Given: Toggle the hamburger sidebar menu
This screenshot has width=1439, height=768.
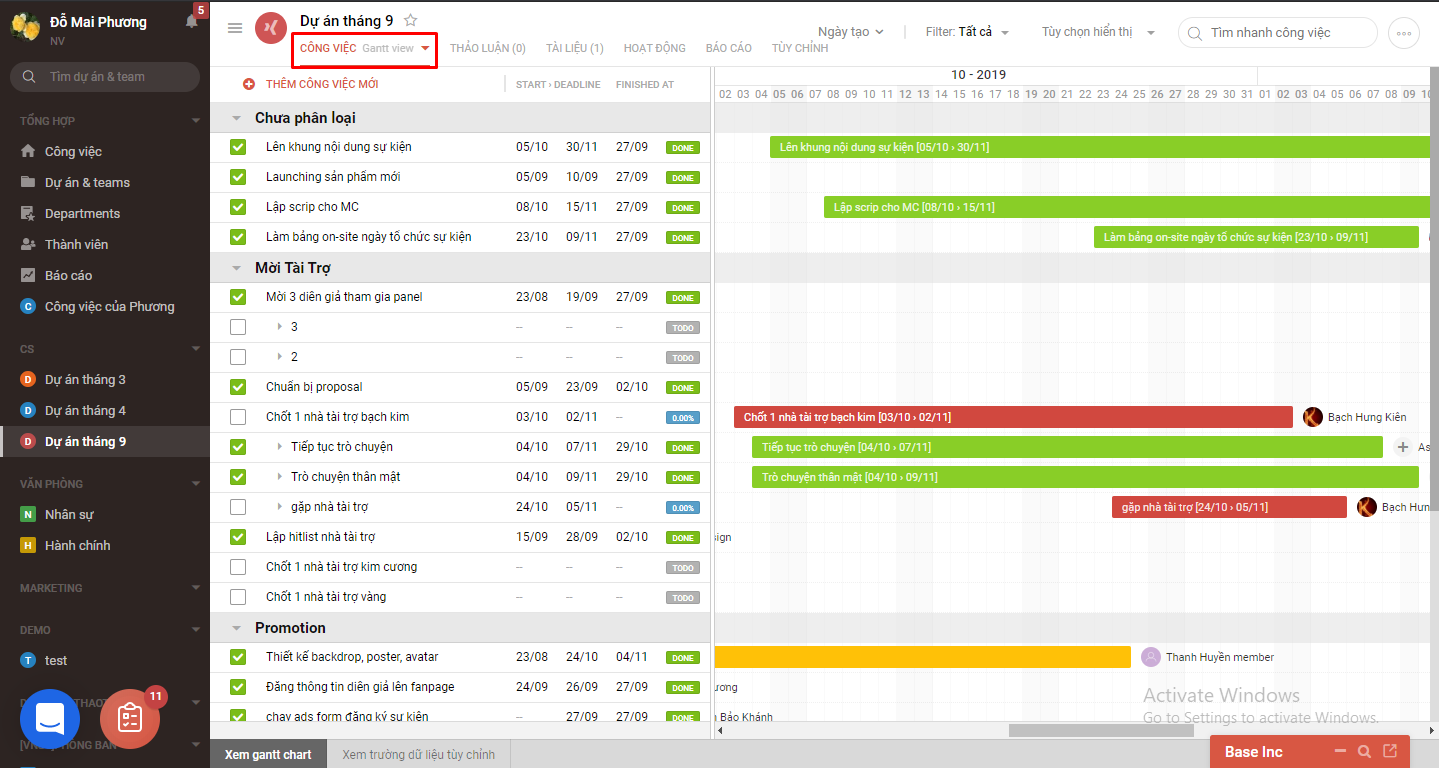Looking at the screenshot, I should coord(235,28).
